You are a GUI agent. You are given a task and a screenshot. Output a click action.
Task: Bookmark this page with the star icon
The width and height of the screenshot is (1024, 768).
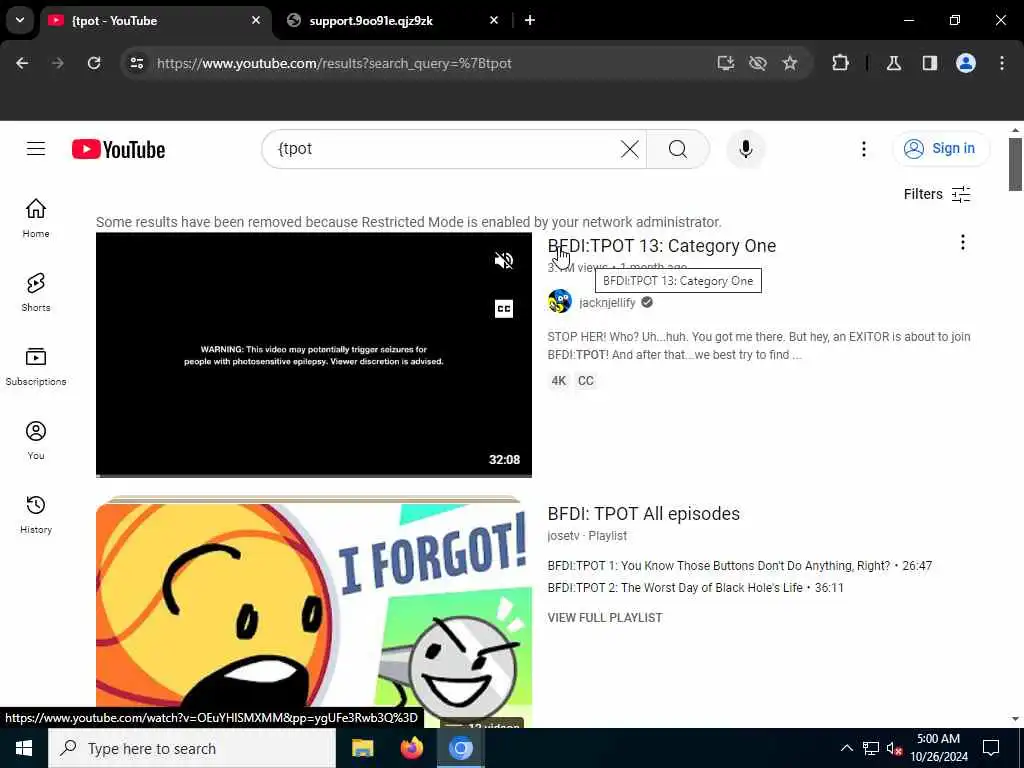click(x=790, y=63)
